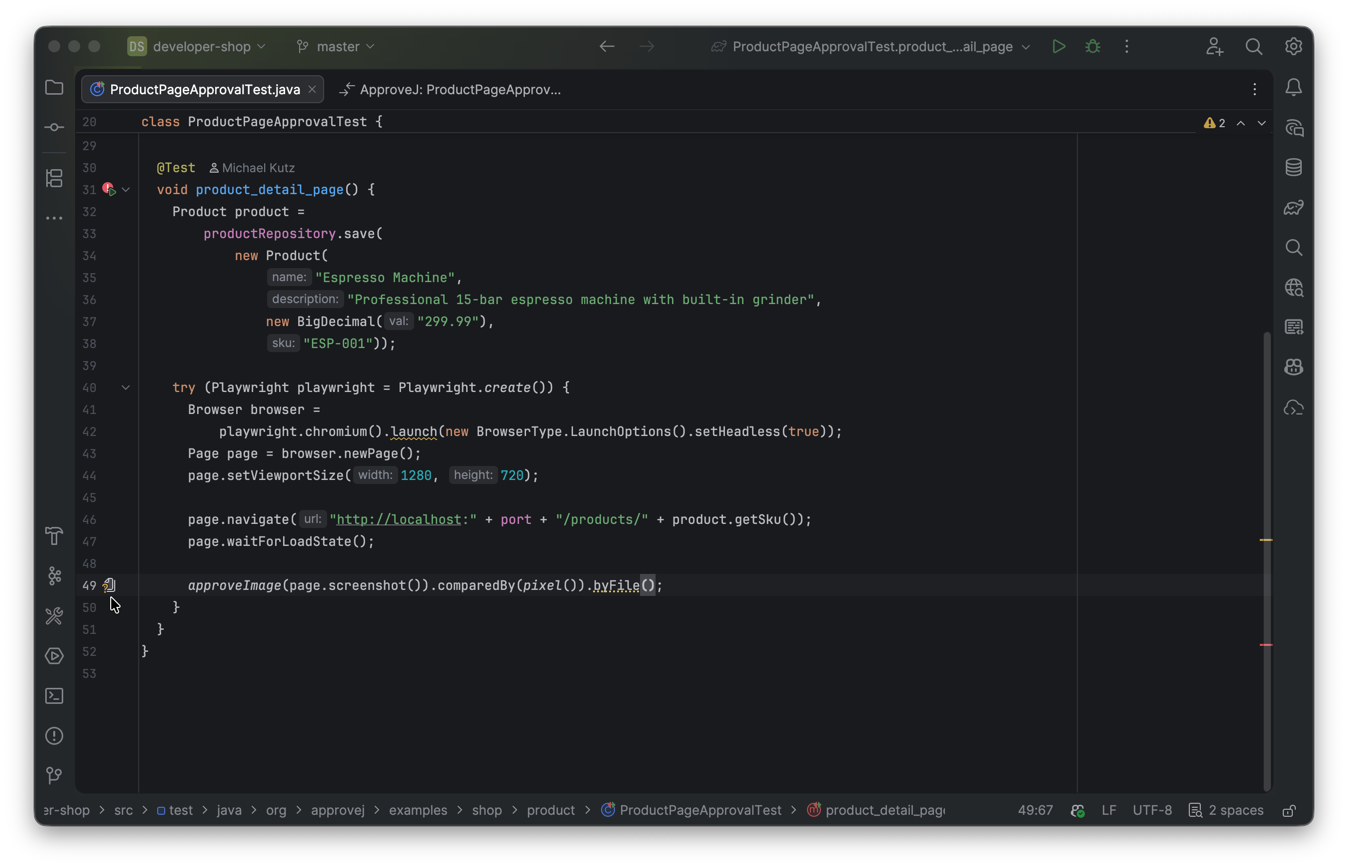Open the Notifications bell panel

(1293, 88)
